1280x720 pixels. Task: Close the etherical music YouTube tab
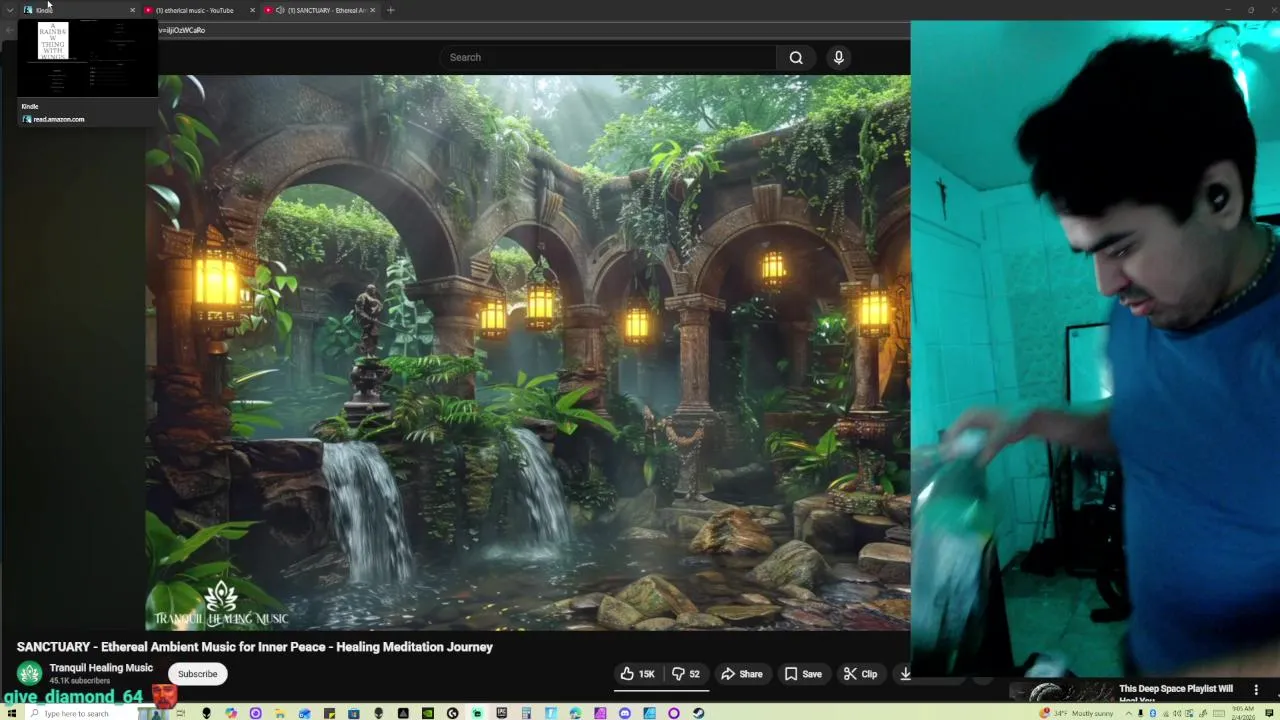[x=252, y=10]
